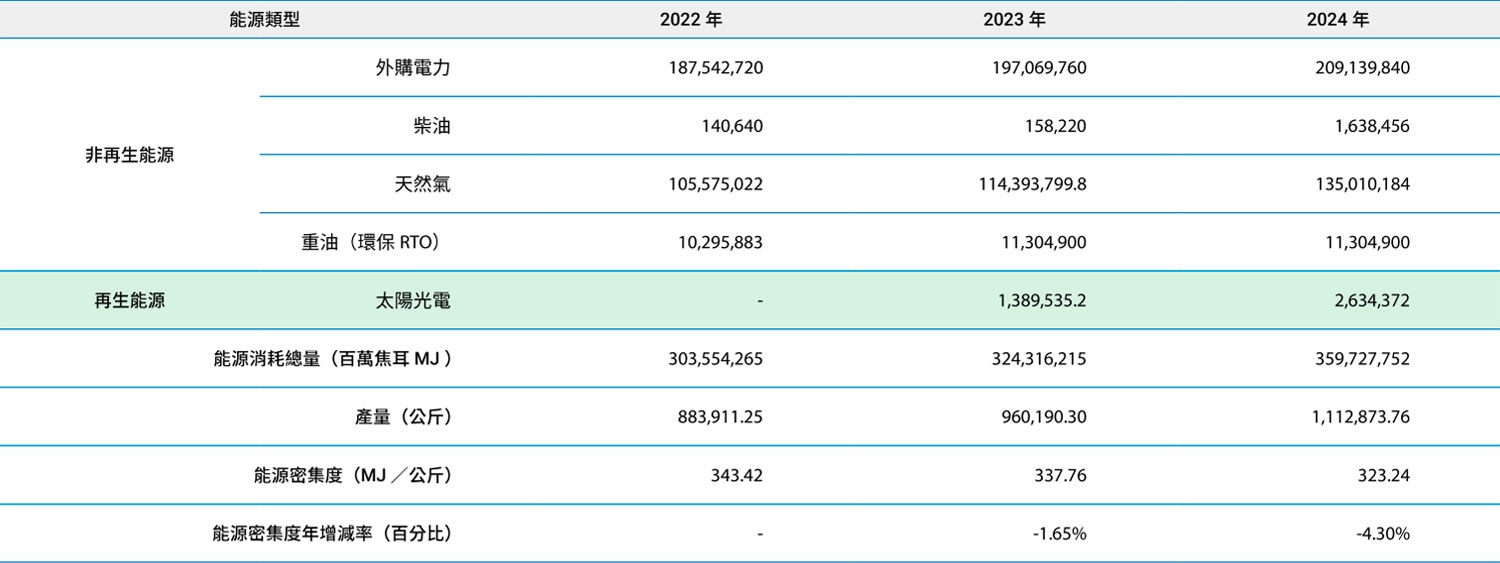Viewport: 1500px width, 563px height.
Task: Click the 能源密集度年增減率 row label
Action: click(332, 534)
